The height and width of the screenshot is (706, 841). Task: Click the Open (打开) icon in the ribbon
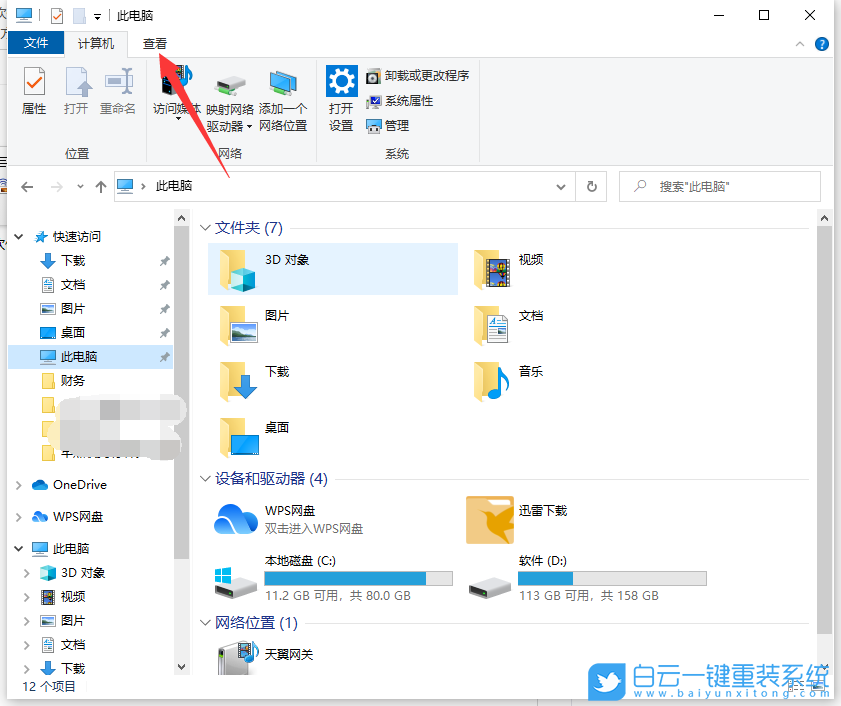tap(77, 95)
